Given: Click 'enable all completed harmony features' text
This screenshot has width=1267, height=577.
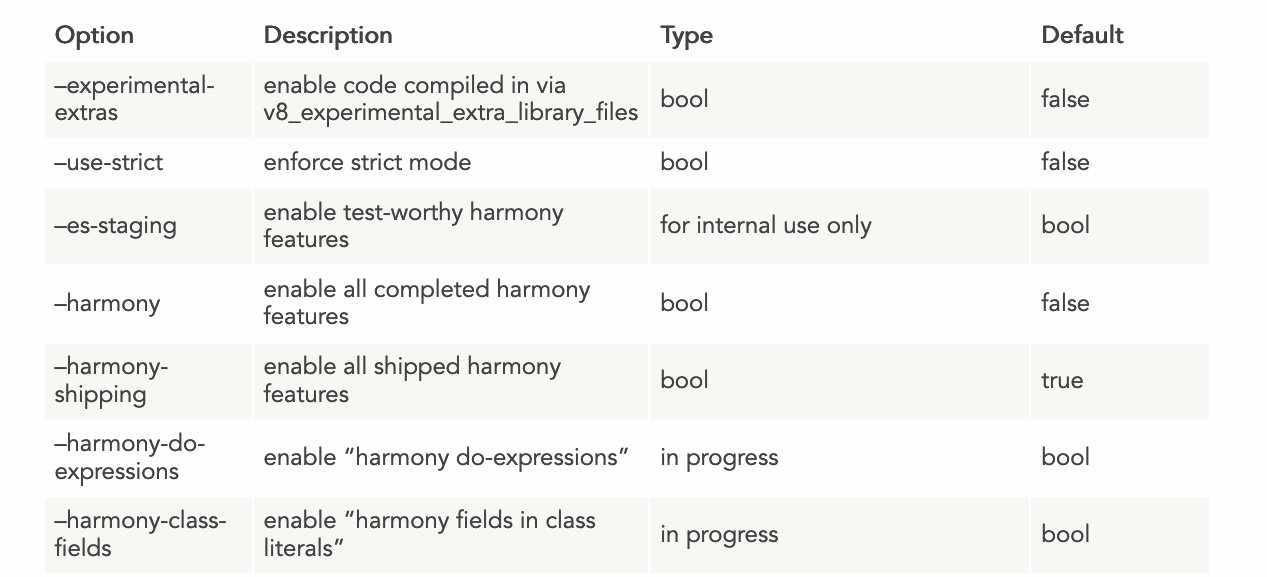Looking at the screenshot, I should click(426, 303).
